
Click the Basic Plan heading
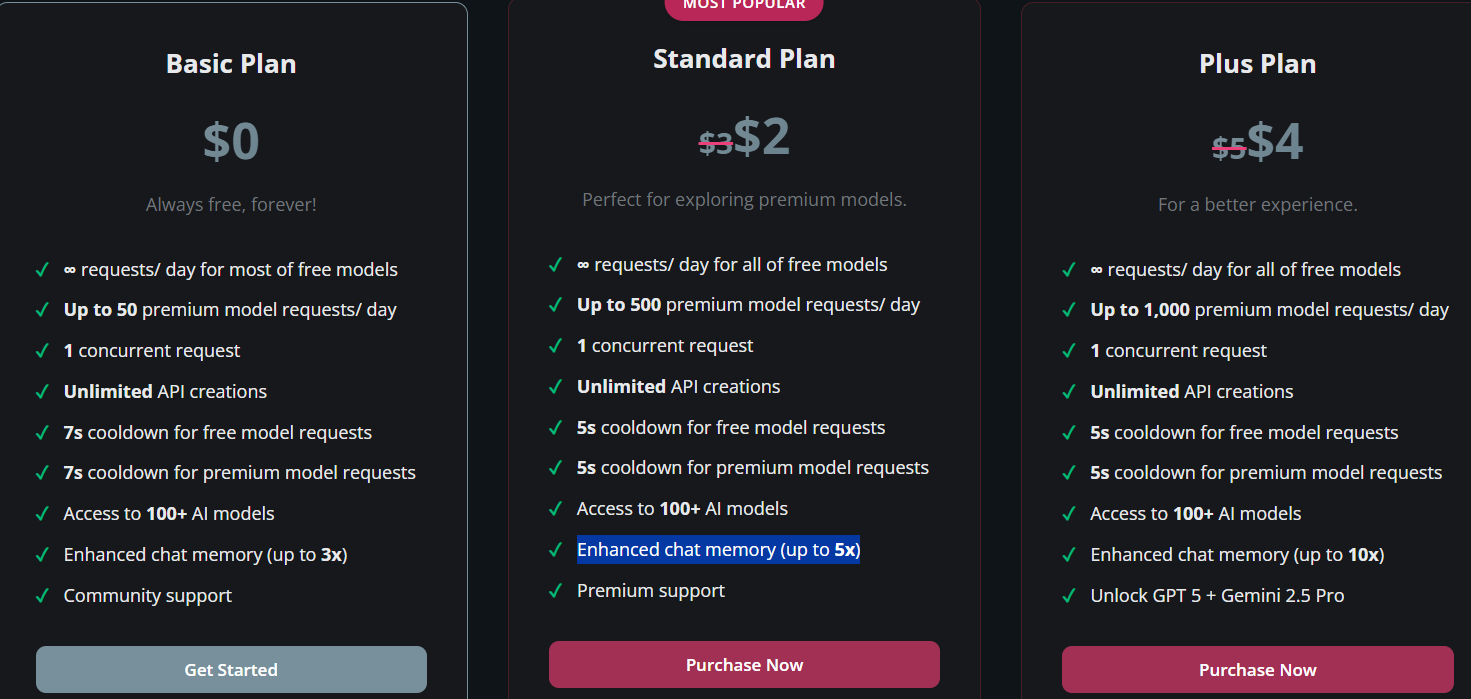point(231,64)
